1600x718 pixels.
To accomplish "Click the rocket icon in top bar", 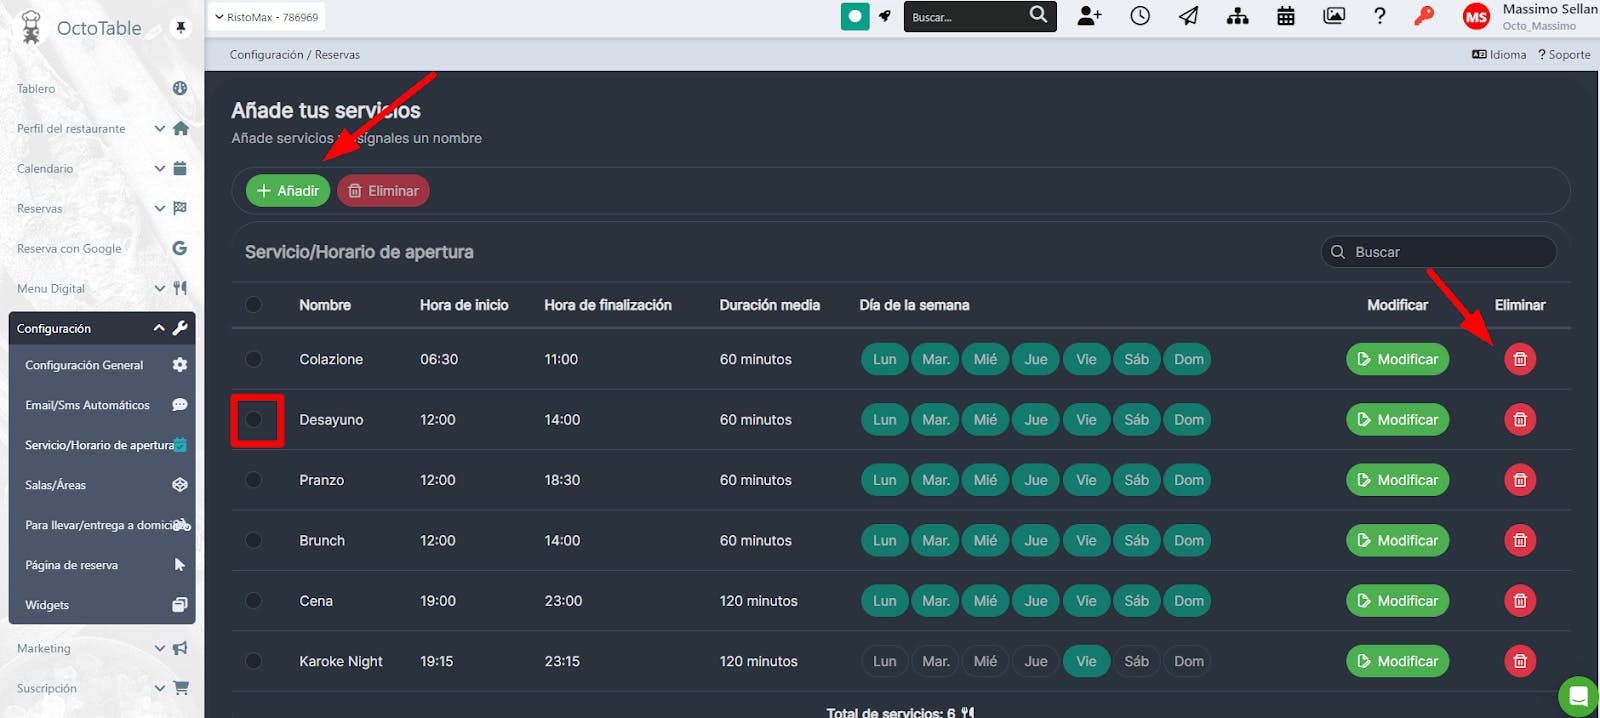I will [885, 16].
